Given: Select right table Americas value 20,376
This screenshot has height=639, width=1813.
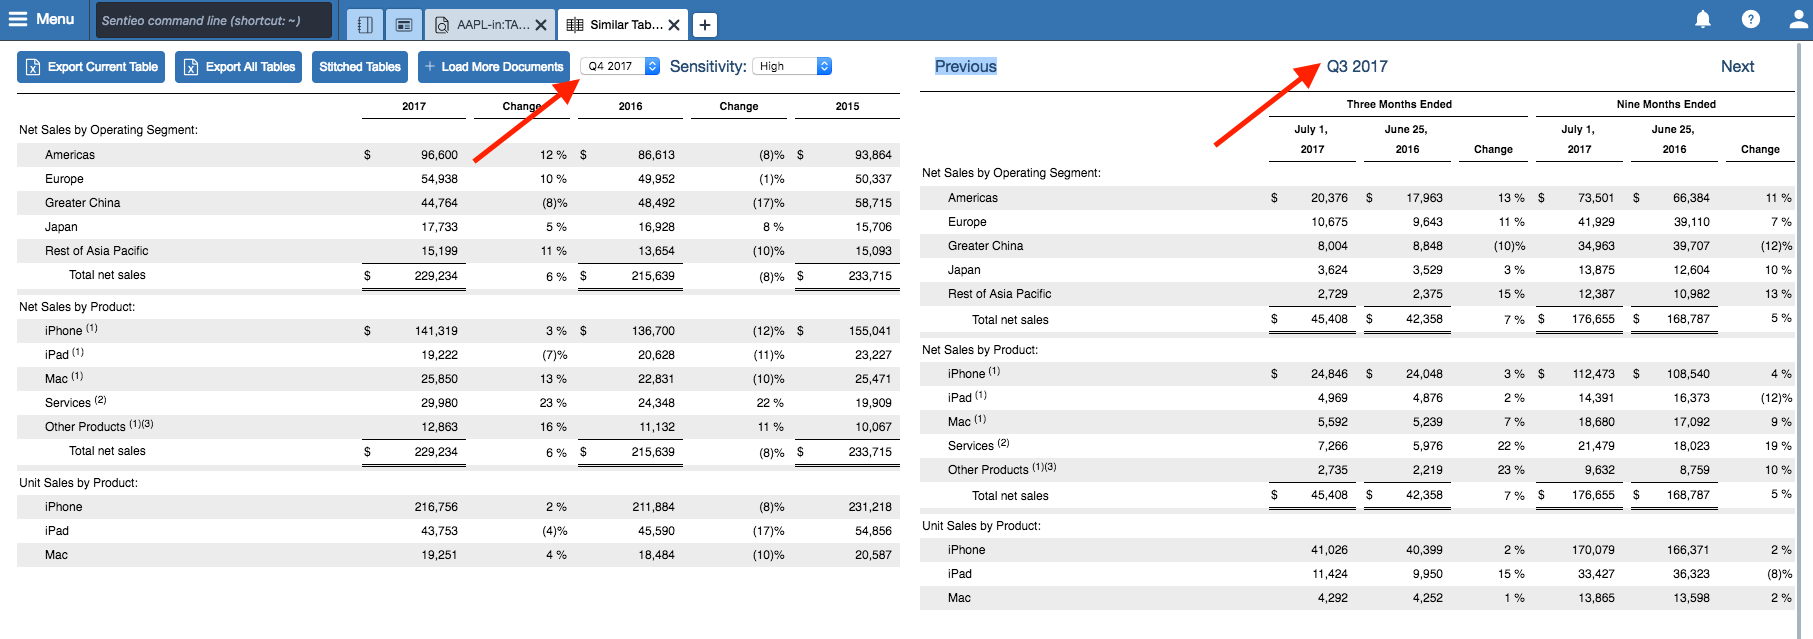Looking at the screenshot, I should (x=1329, y=198).
